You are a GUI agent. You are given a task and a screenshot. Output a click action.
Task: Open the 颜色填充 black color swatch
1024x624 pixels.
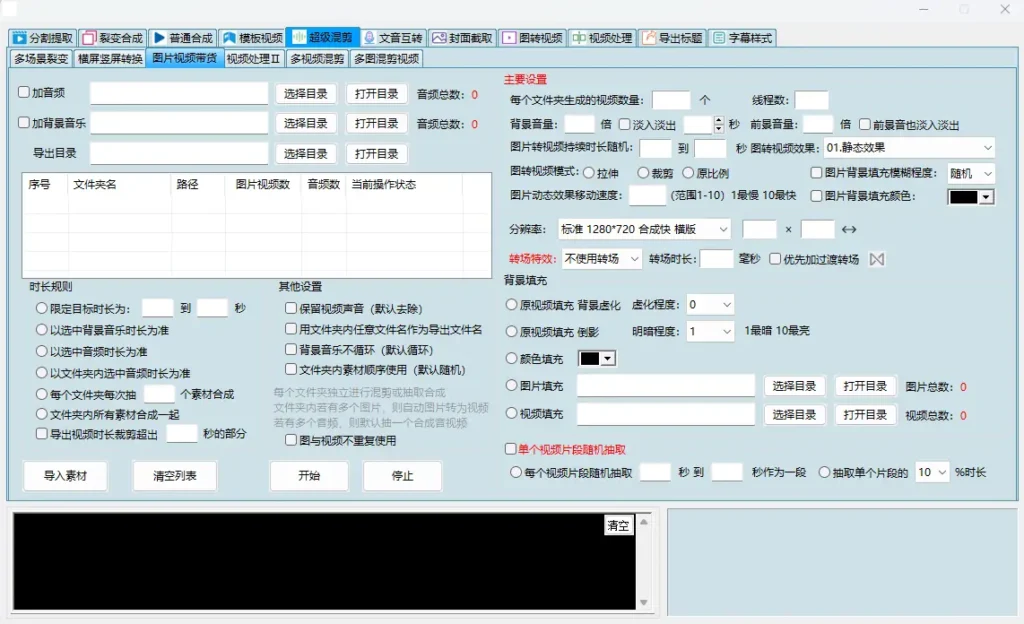[x=597, y=358]
